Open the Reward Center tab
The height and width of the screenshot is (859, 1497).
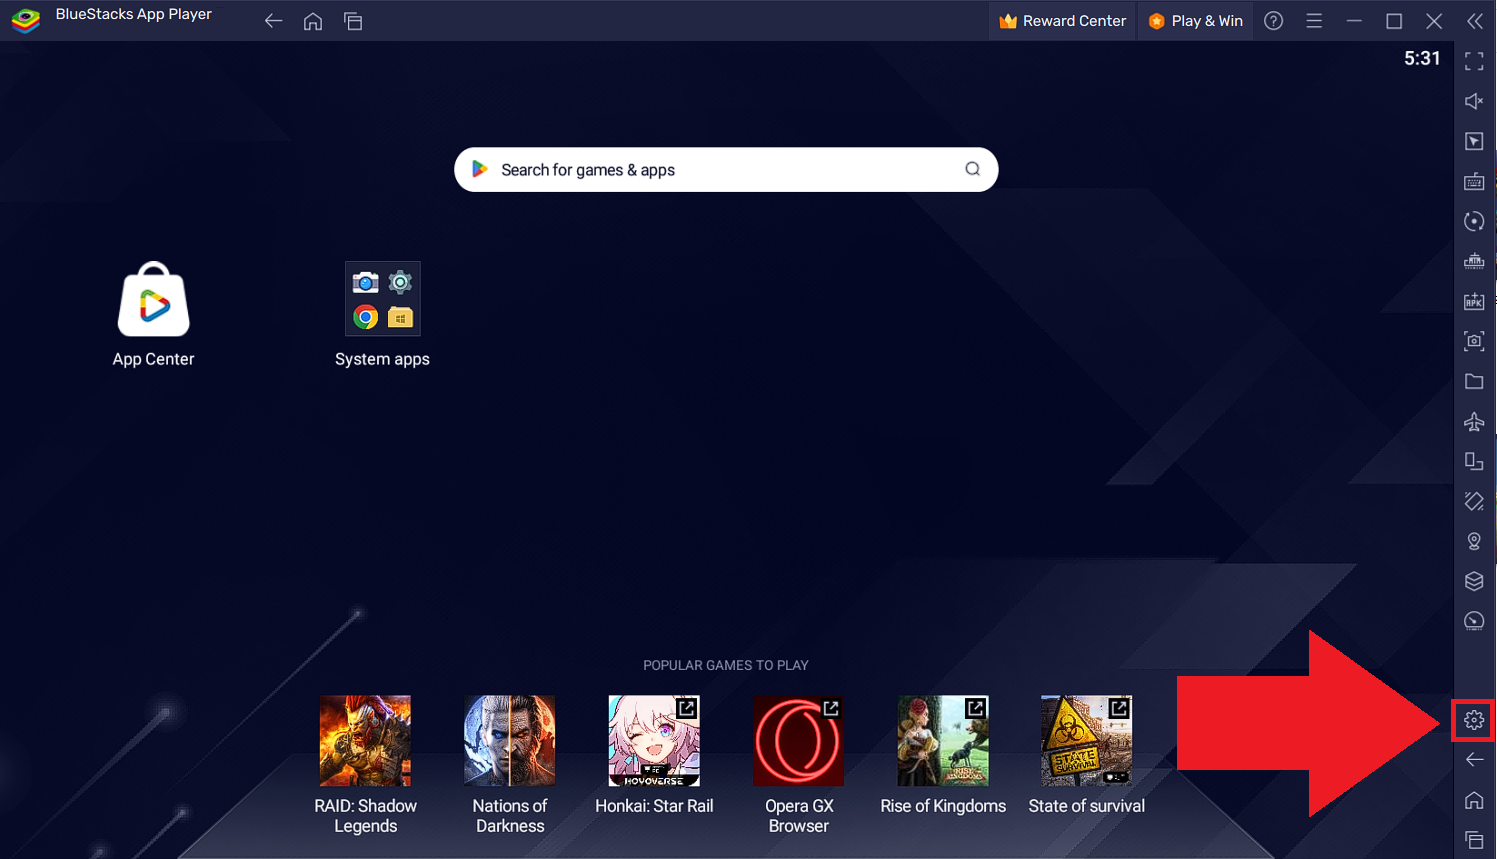coord(1063,21)
